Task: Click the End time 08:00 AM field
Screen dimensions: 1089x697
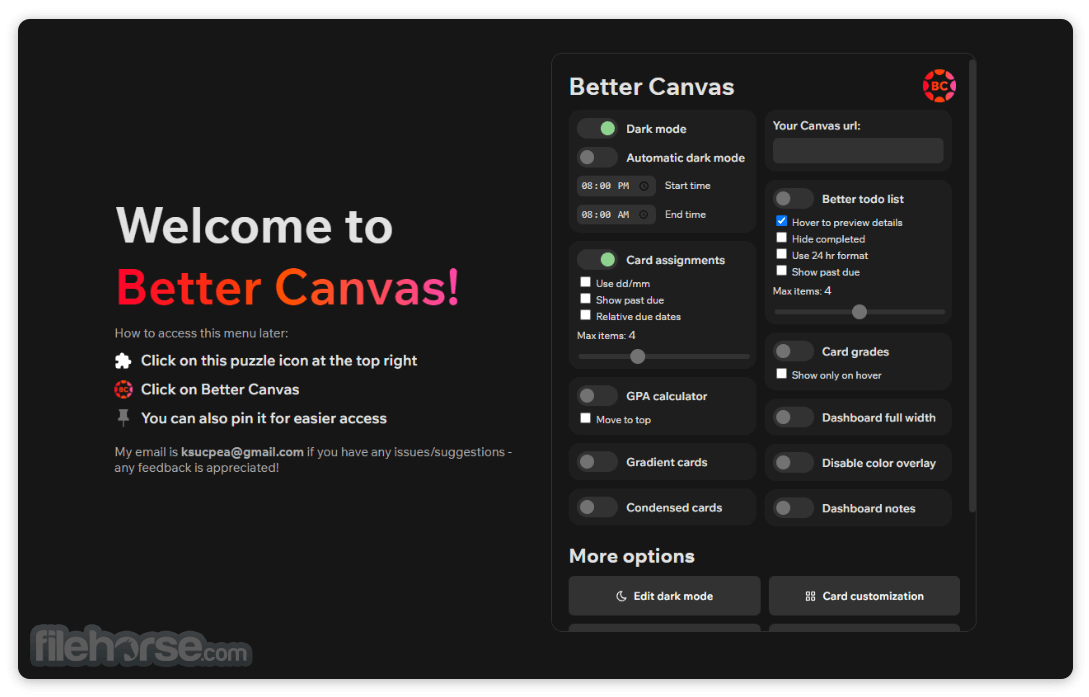Action: tap(616, 215)
